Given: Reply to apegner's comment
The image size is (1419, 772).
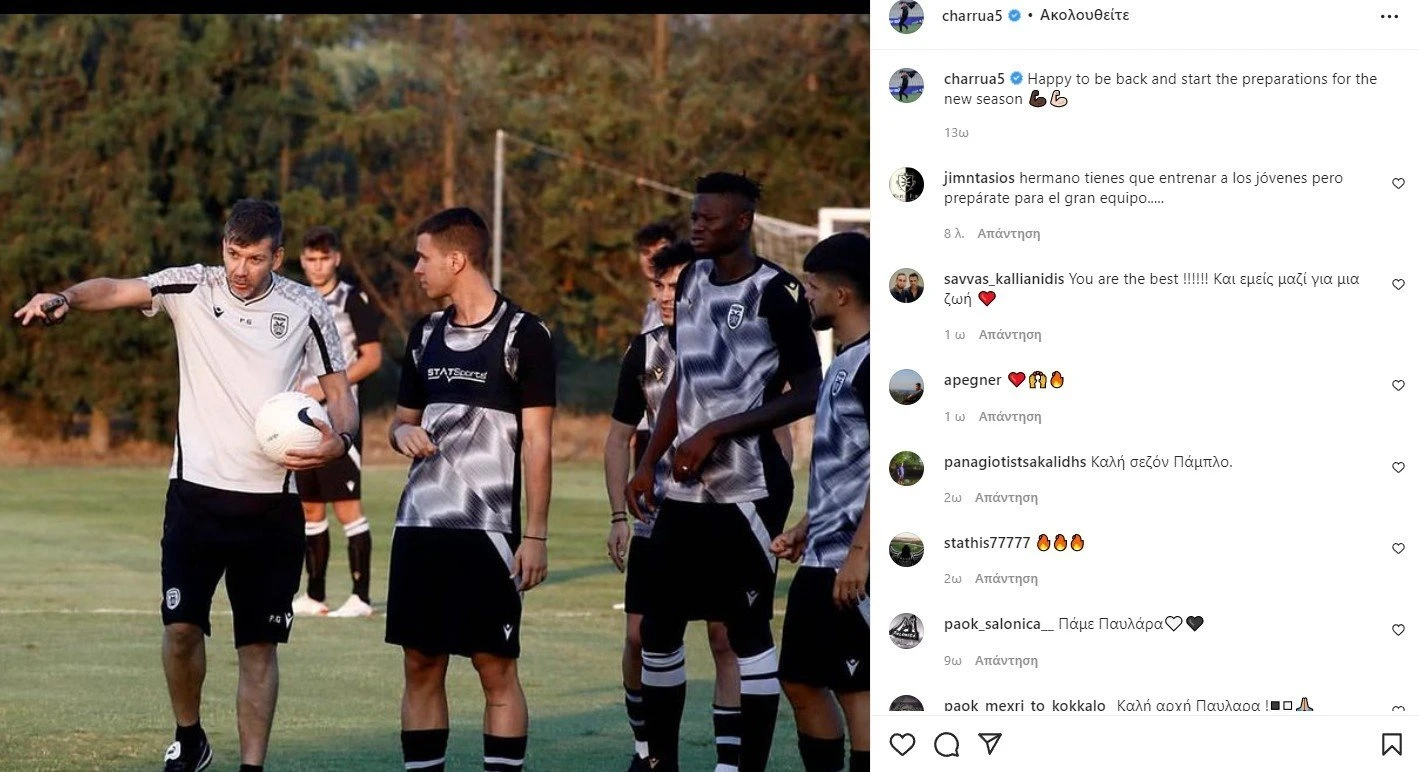Looking at the screenshot, I should [x=1010, y=416].
